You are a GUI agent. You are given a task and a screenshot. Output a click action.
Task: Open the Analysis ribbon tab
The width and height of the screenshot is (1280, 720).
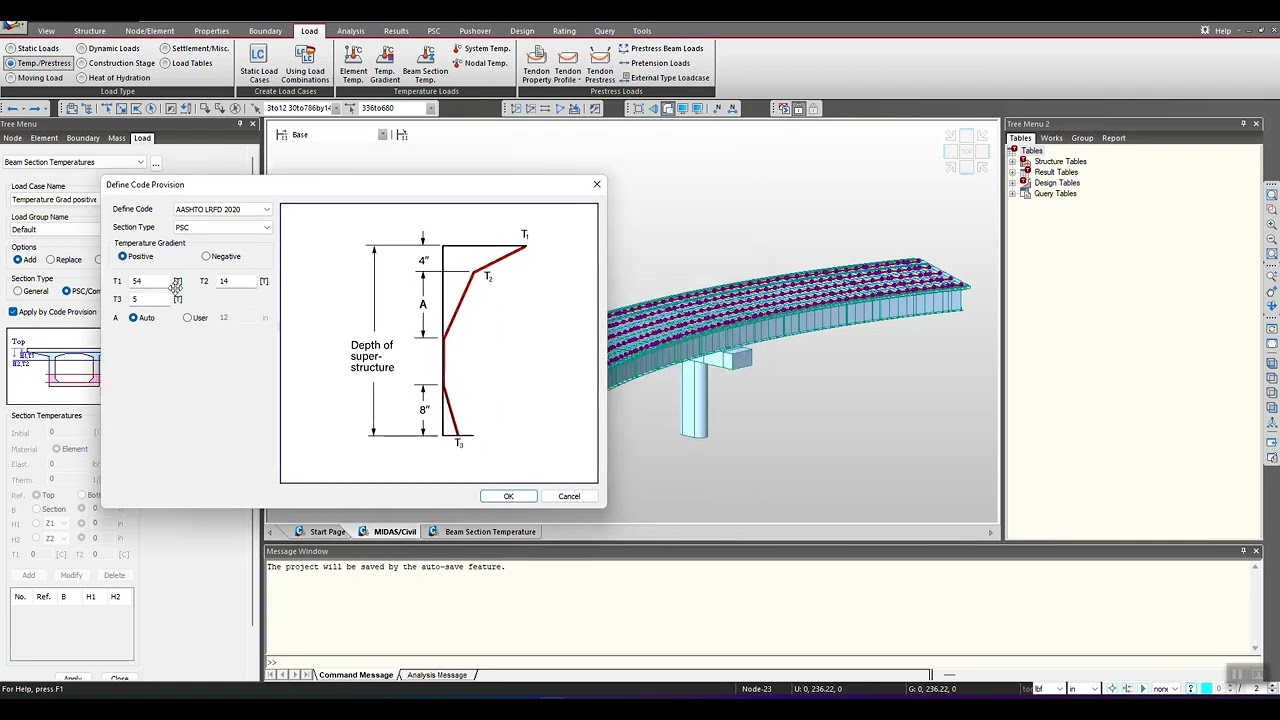(x=351, y=31)
